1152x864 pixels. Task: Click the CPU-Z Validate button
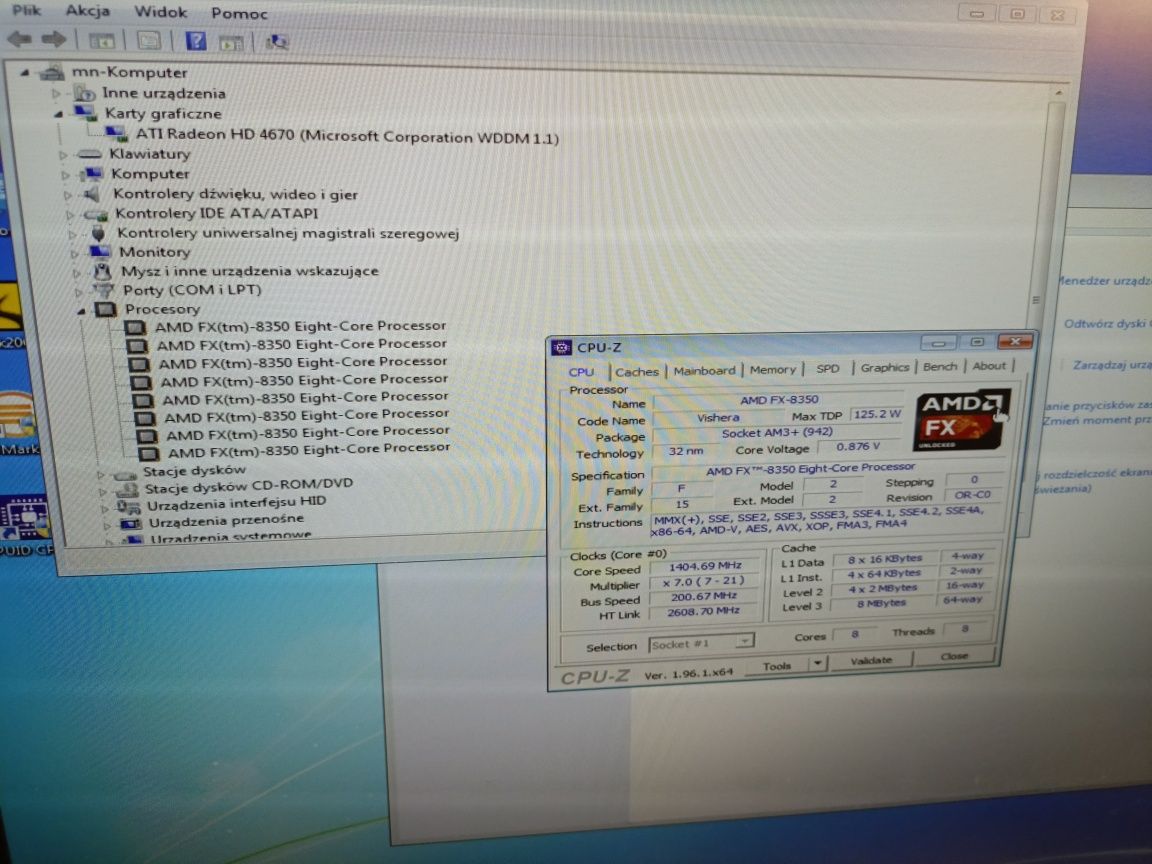pyautogui.click(x=871, y=660)
